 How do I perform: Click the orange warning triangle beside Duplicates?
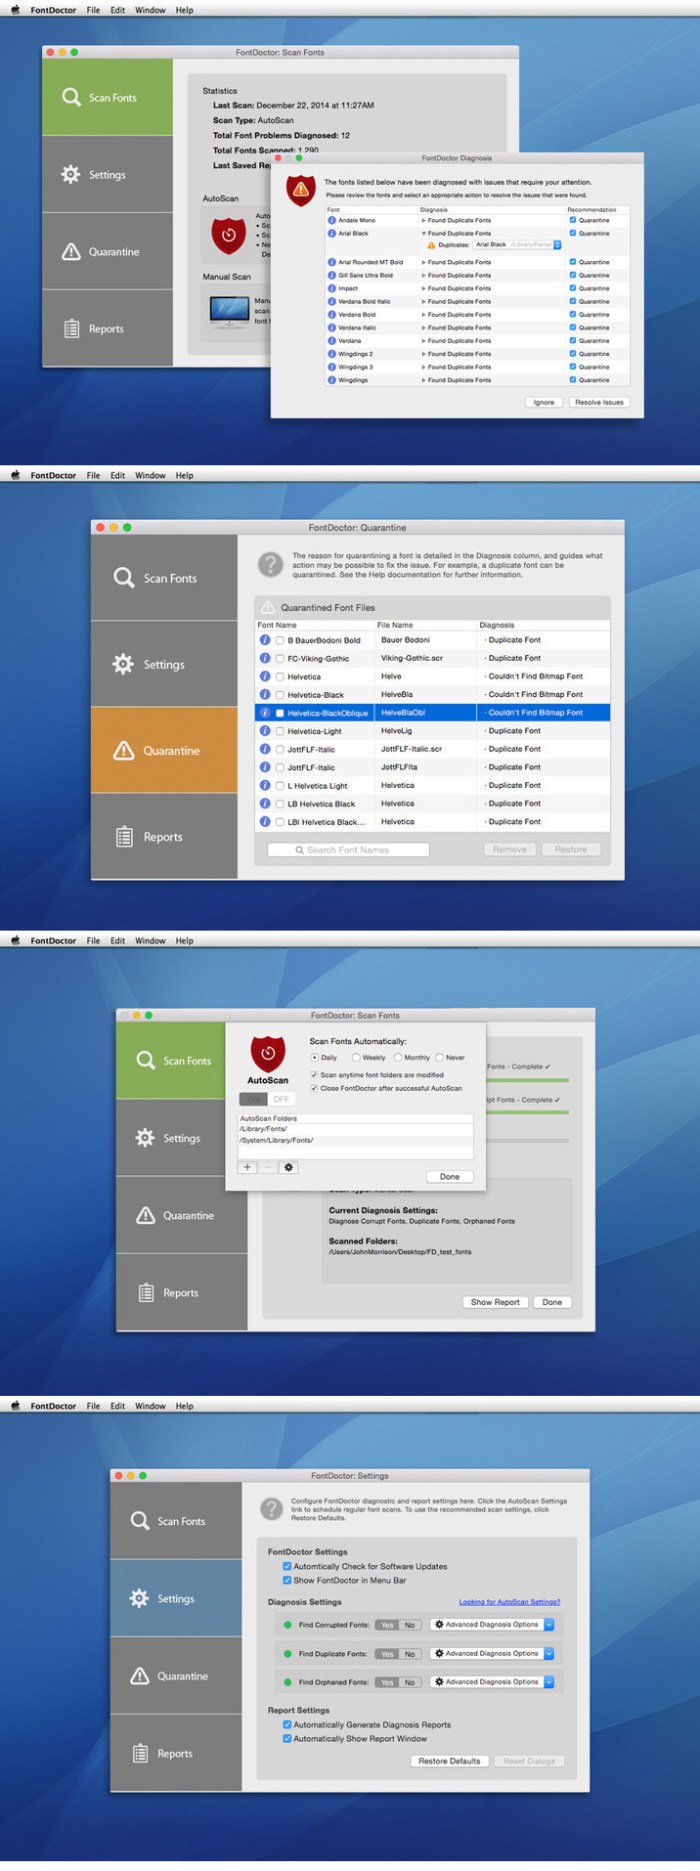[432, 245]
